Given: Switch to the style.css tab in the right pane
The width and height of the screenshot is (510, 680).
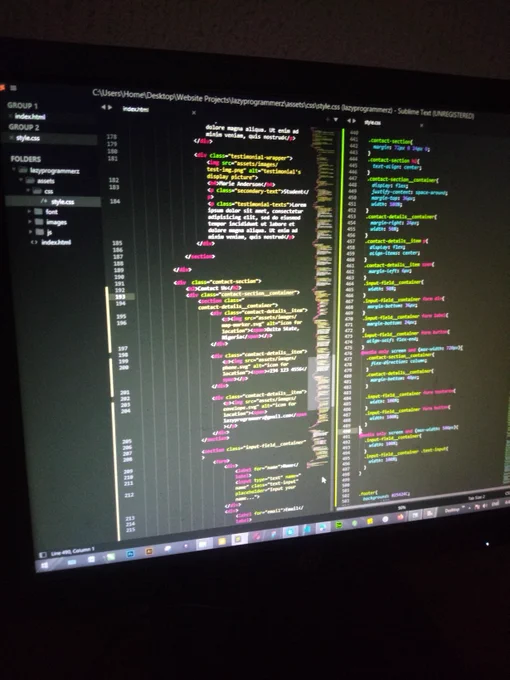Looking at the screenshot, I should [372, 122].
